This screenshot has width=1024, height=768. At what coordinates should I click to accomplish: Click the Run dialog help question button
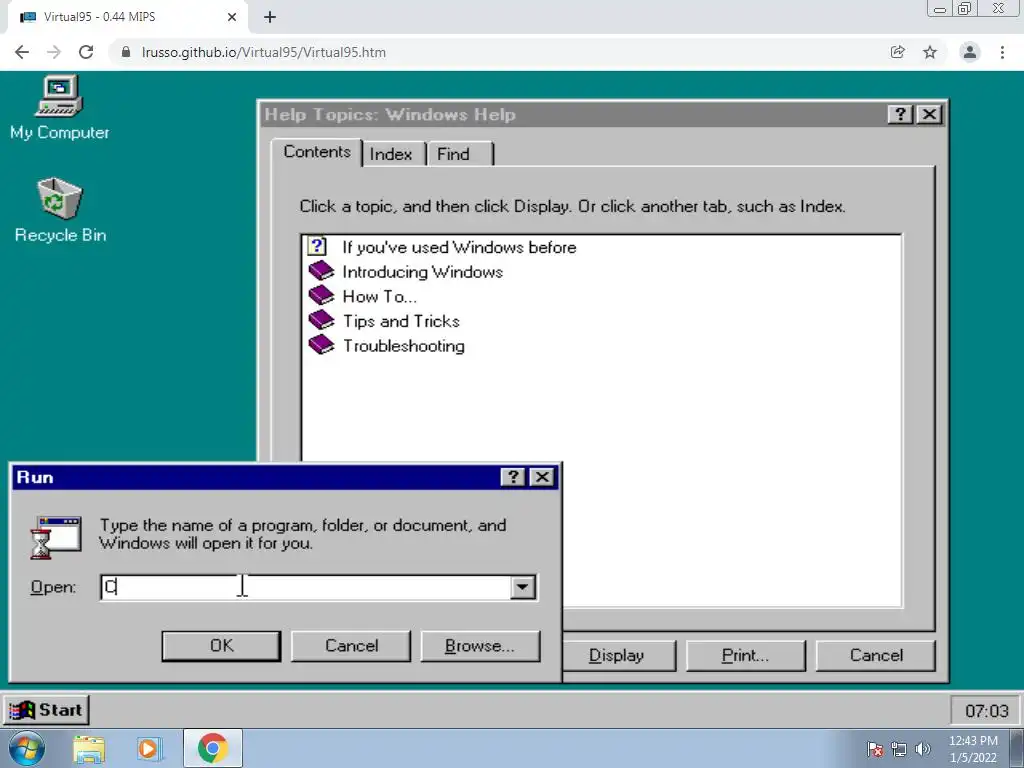click(x=513, y=477)
